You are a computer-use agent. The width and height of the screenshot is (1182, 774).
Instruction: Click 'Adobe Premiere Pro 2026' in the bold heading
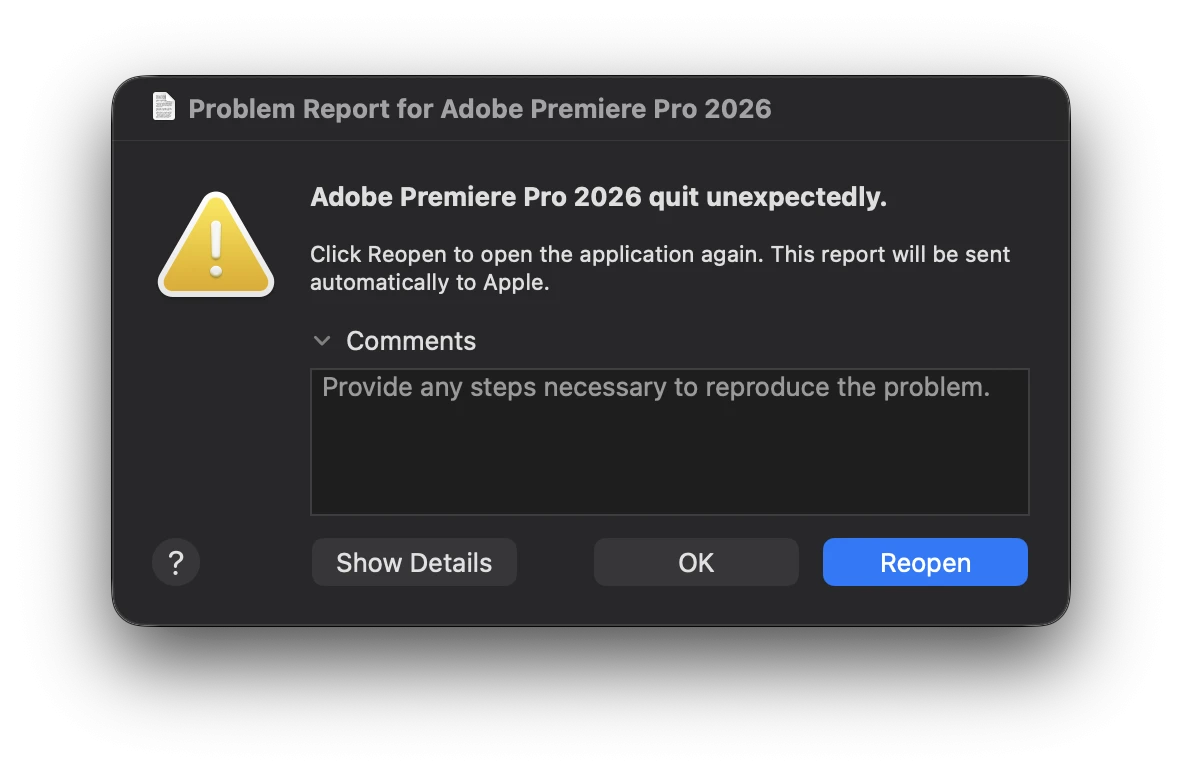pos(476,197)
